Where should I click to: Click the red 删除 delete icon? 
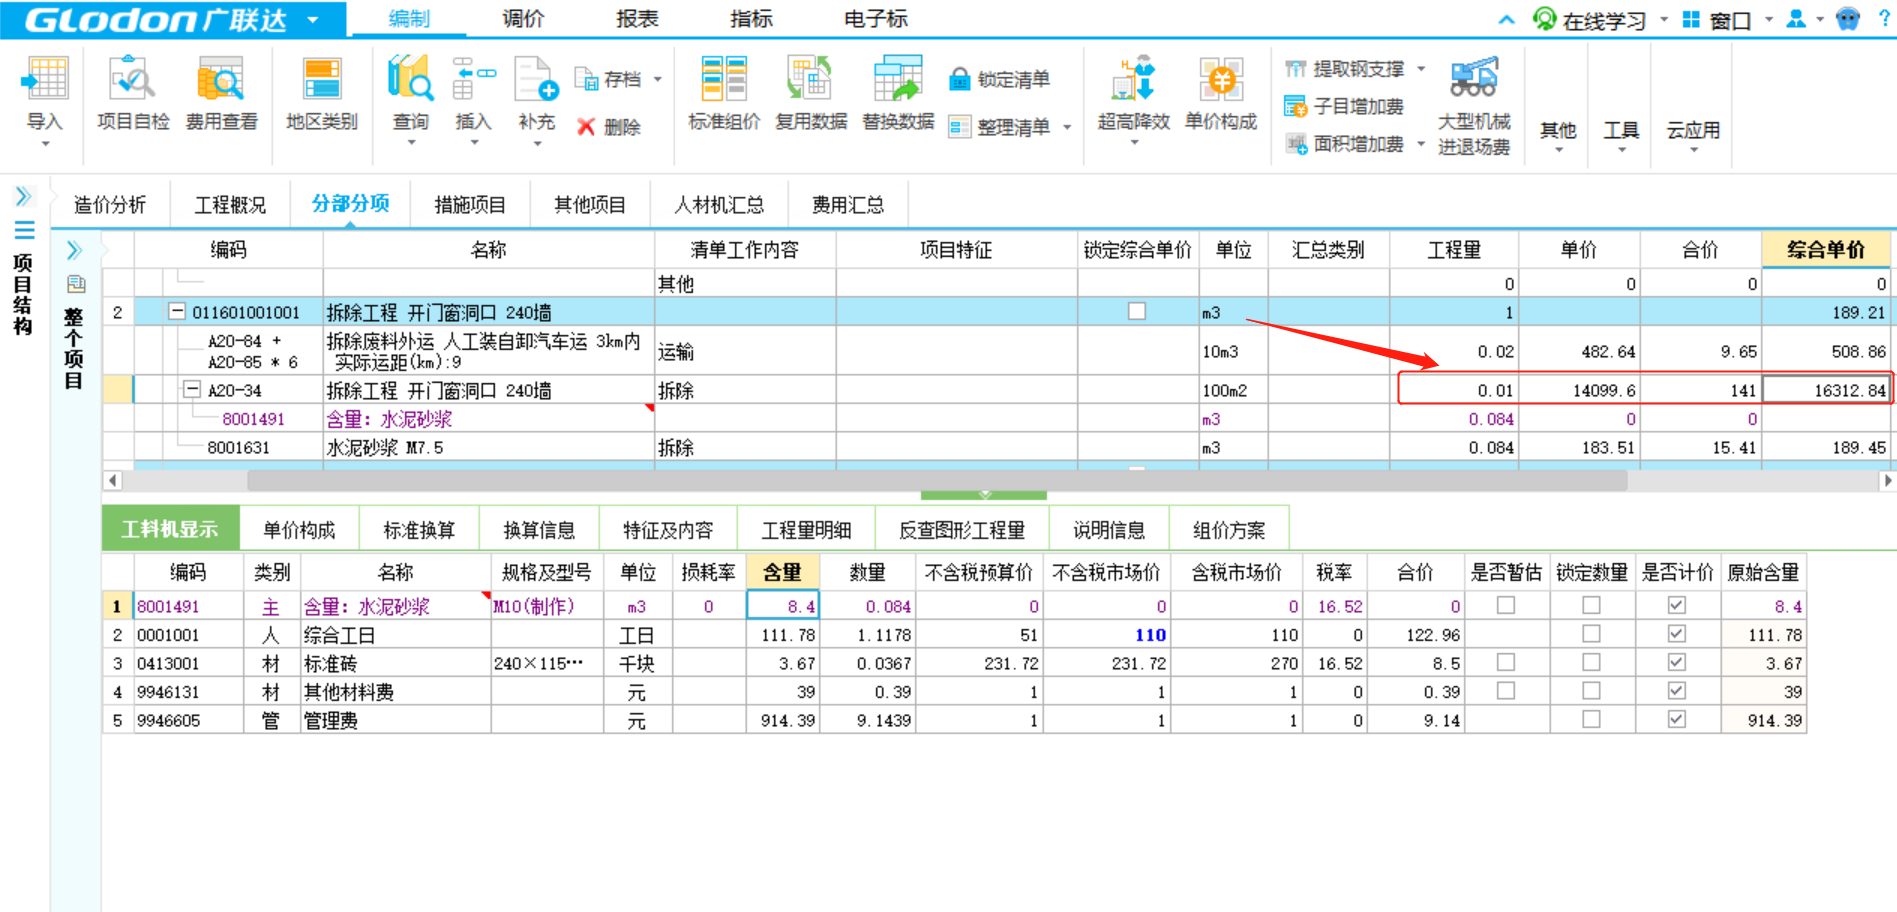pos(586,127)
